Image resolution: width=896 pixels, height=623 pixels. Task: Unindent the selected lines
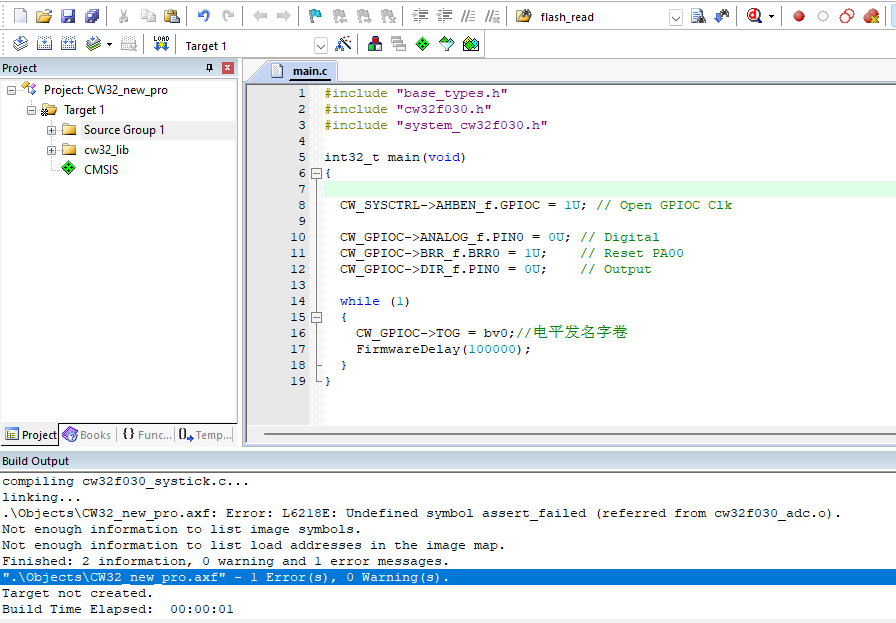pyautogui.click(x=444, y=16)
